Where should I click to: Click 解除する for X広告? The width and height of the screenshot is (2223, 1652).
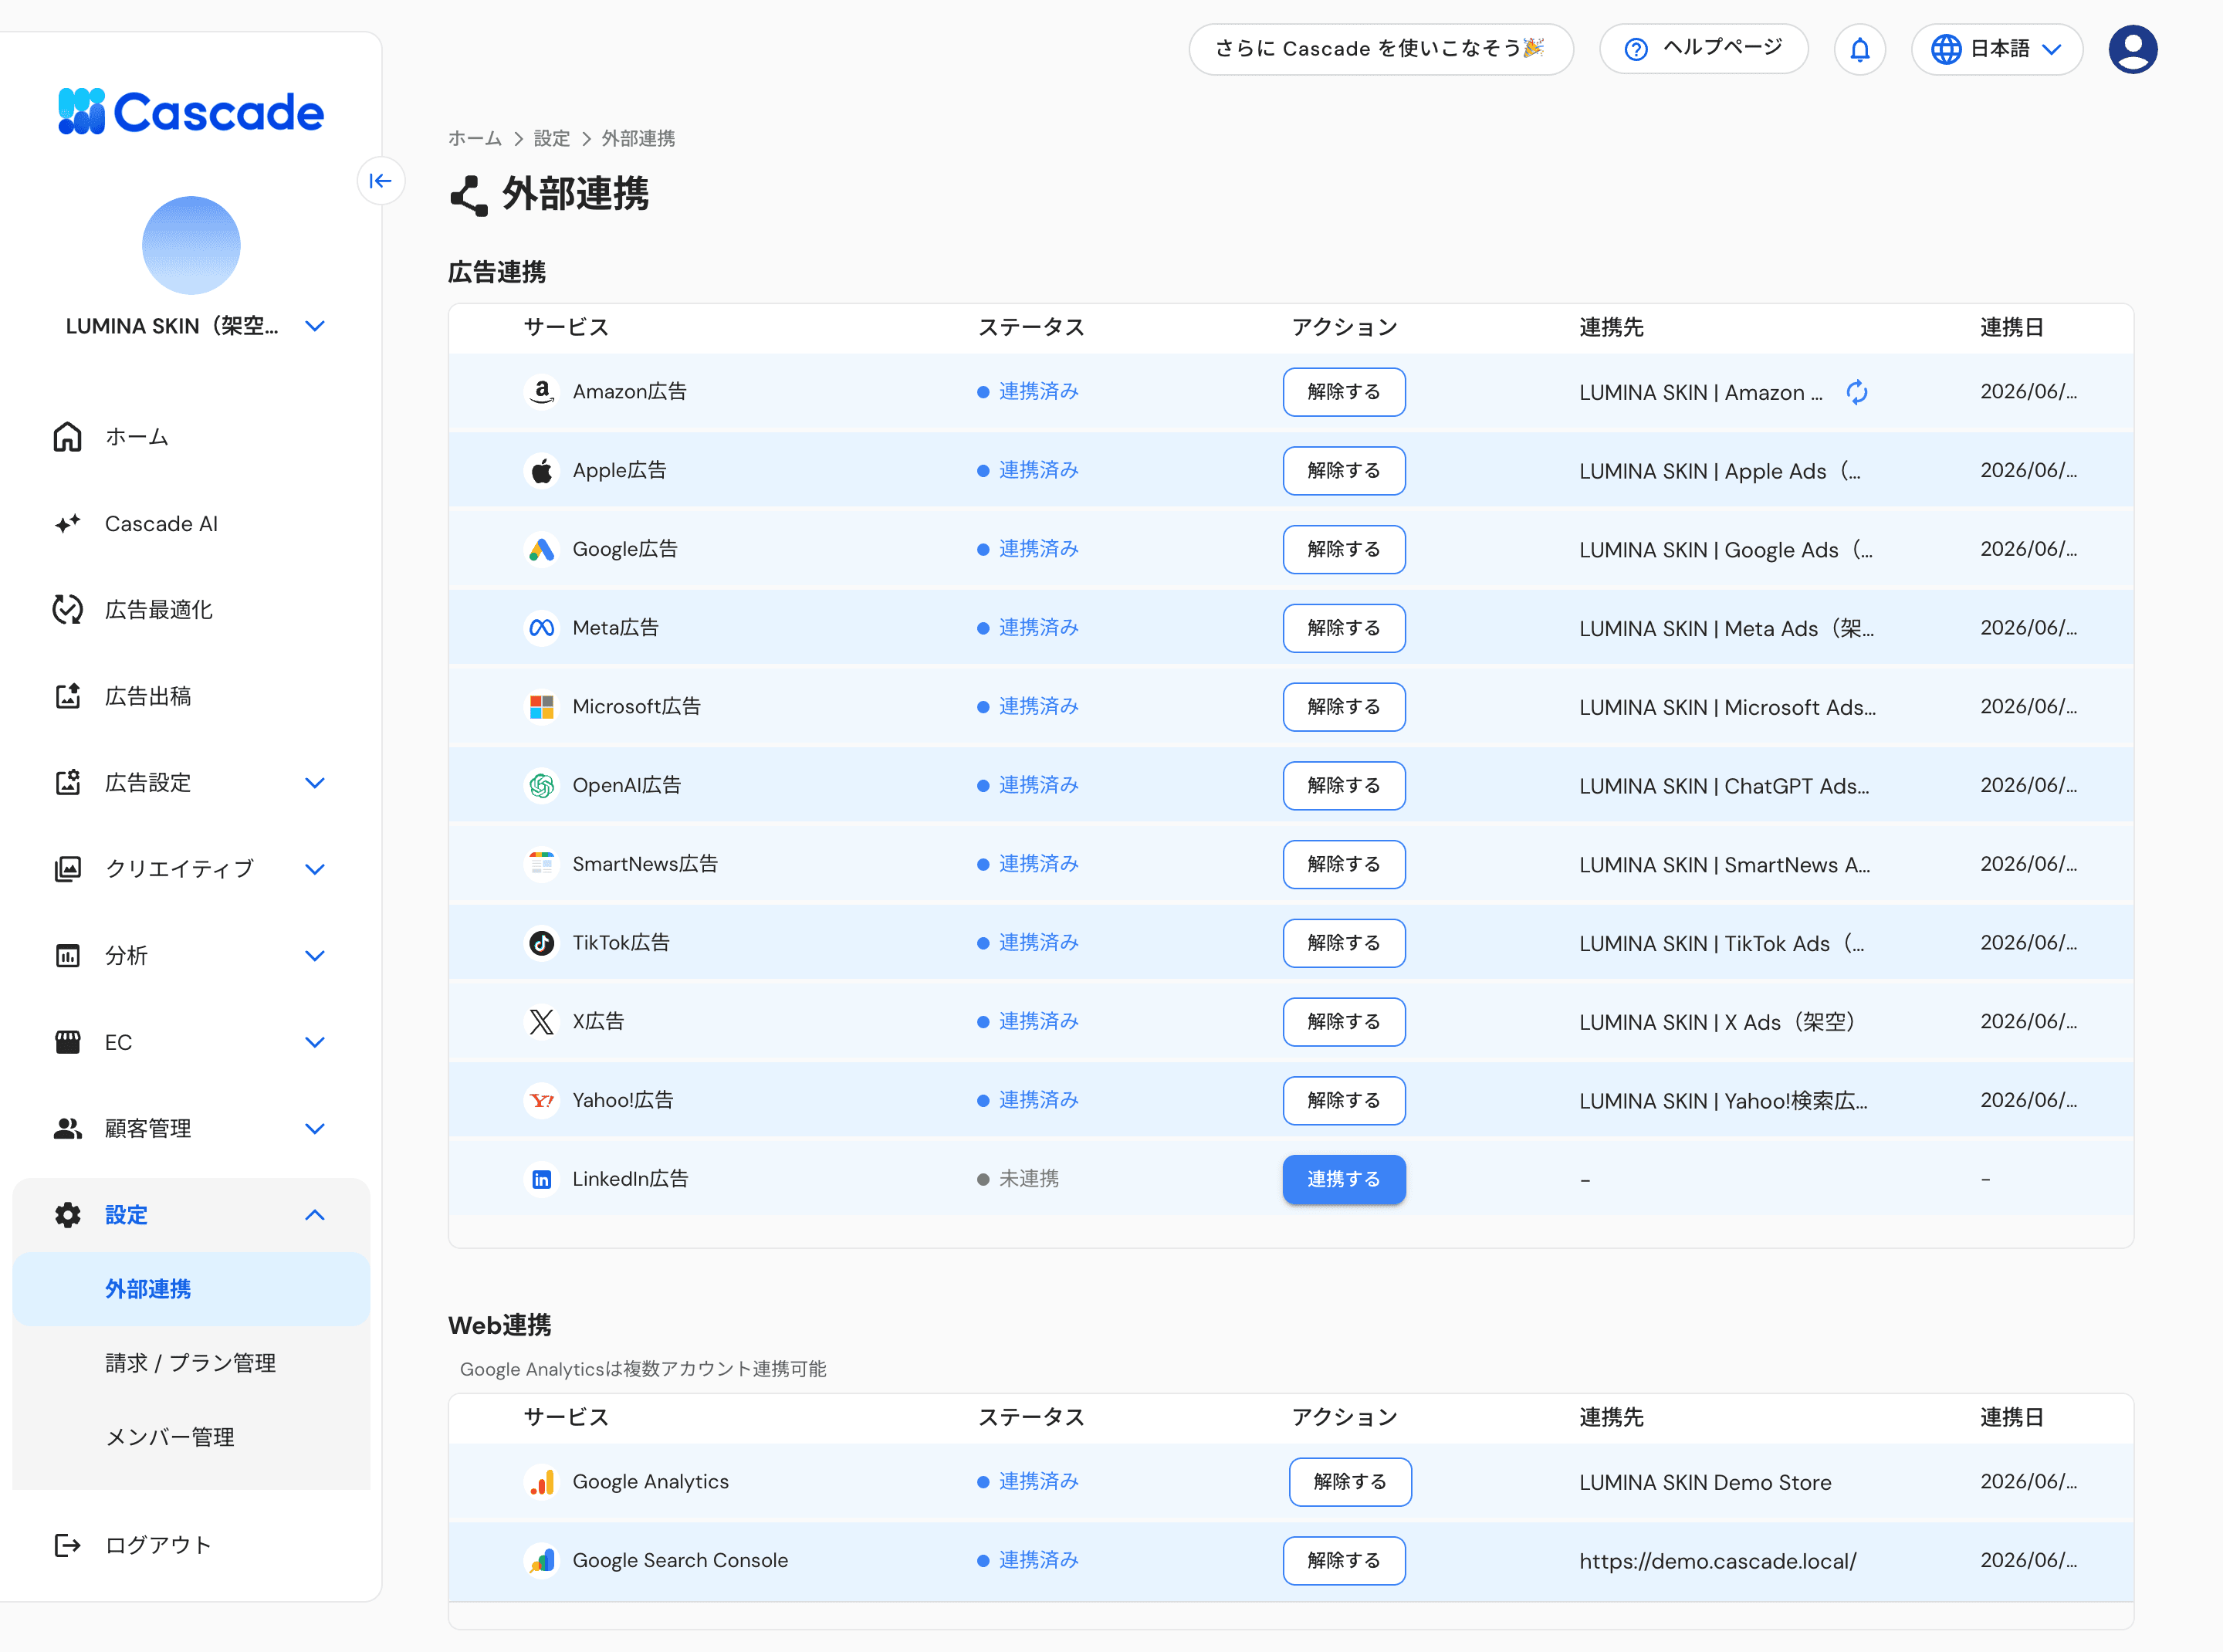tap(1344, 1022)
